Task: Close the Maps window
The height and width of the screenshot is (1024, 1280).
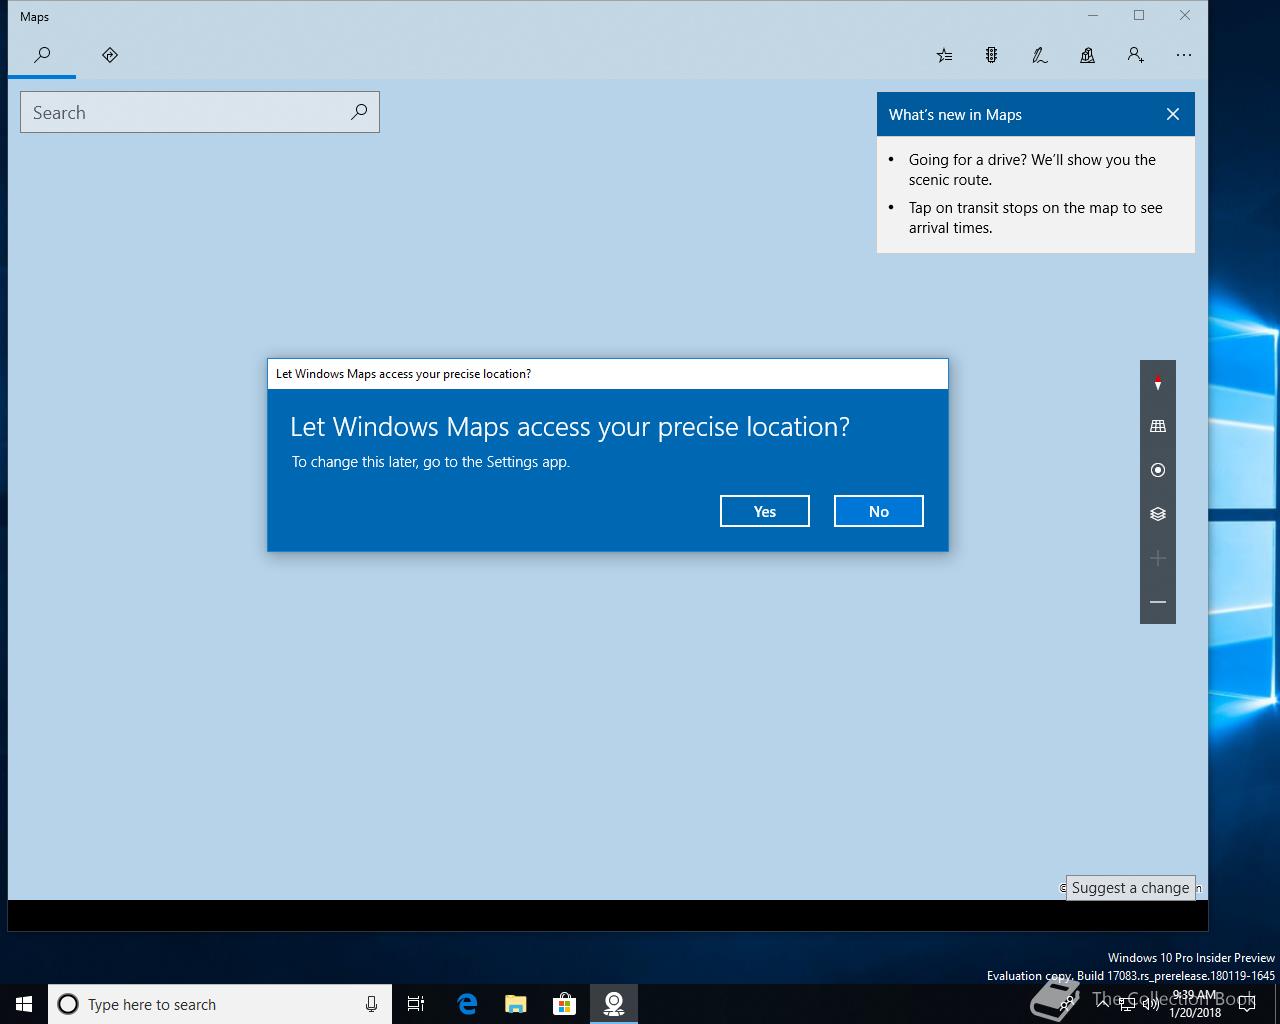Action: (1185, 15)
